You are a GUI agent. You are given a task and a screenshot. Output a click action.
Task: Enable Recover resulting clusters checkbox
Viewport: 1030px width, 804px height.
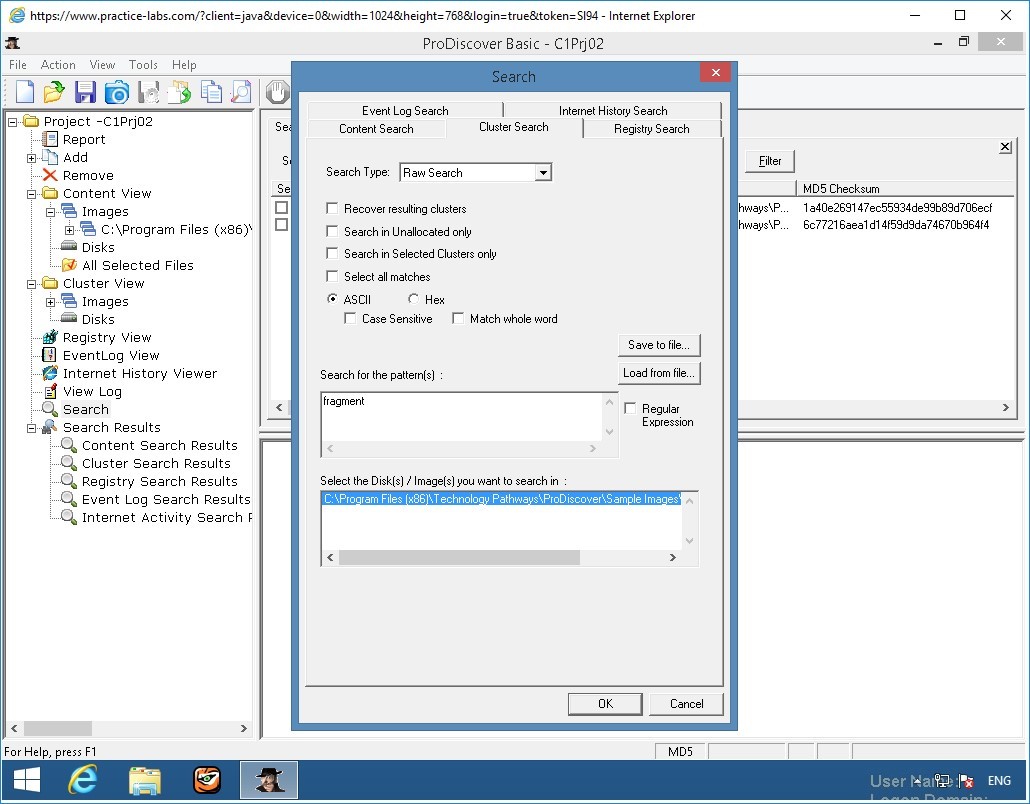tap(332, 208)
